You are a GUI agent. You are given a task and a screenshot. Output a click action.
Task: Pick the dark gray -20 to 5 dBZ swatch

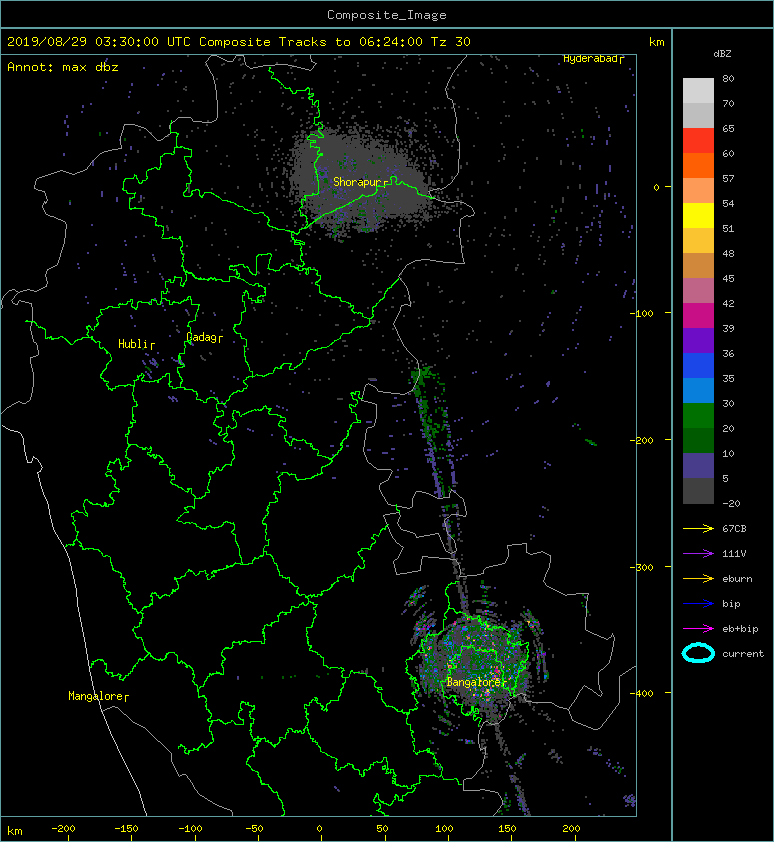(698, 491)
